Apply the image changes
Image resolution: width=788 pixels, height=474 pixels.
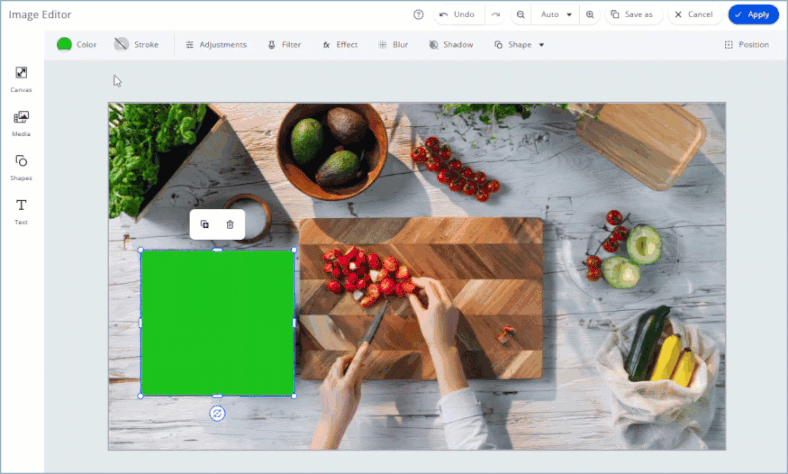[752, 15]
